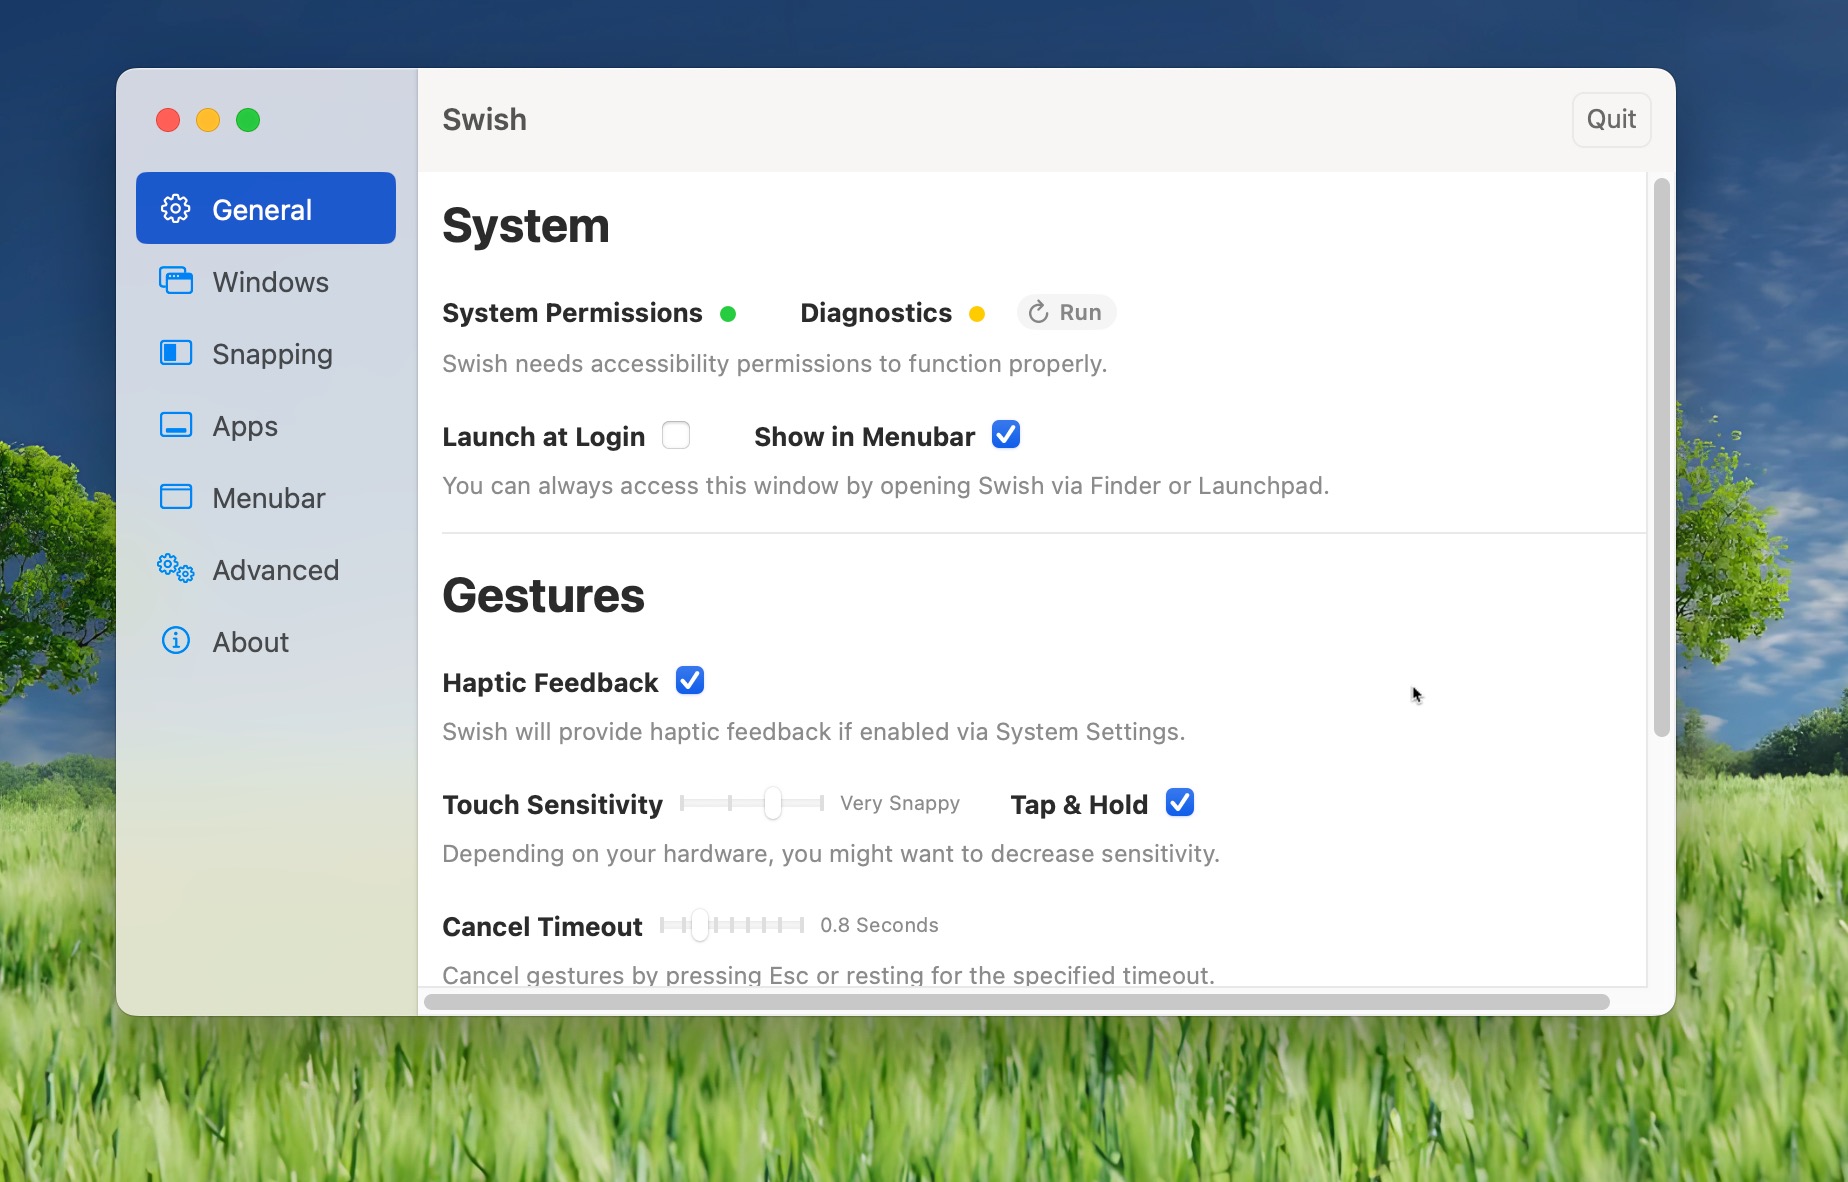Image resolution: width=1848 pixels, height=1182 pixels.
Task: Select the General section label
Action: pyautogui.click(x=262, y=210)
